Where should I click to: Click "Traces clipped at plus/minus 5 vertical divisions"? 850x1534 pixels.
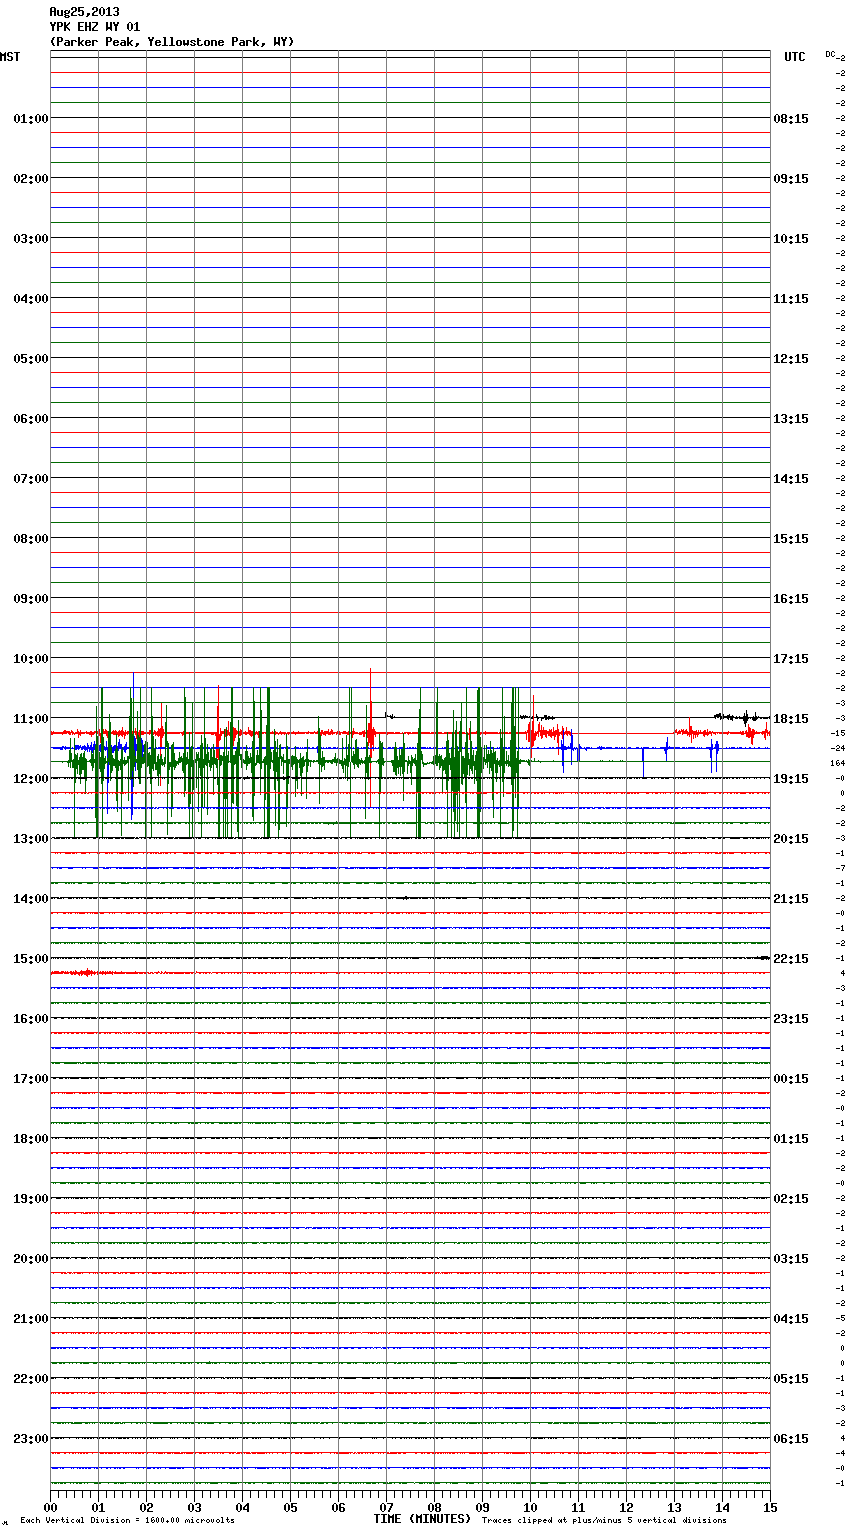click(604, 1521)
